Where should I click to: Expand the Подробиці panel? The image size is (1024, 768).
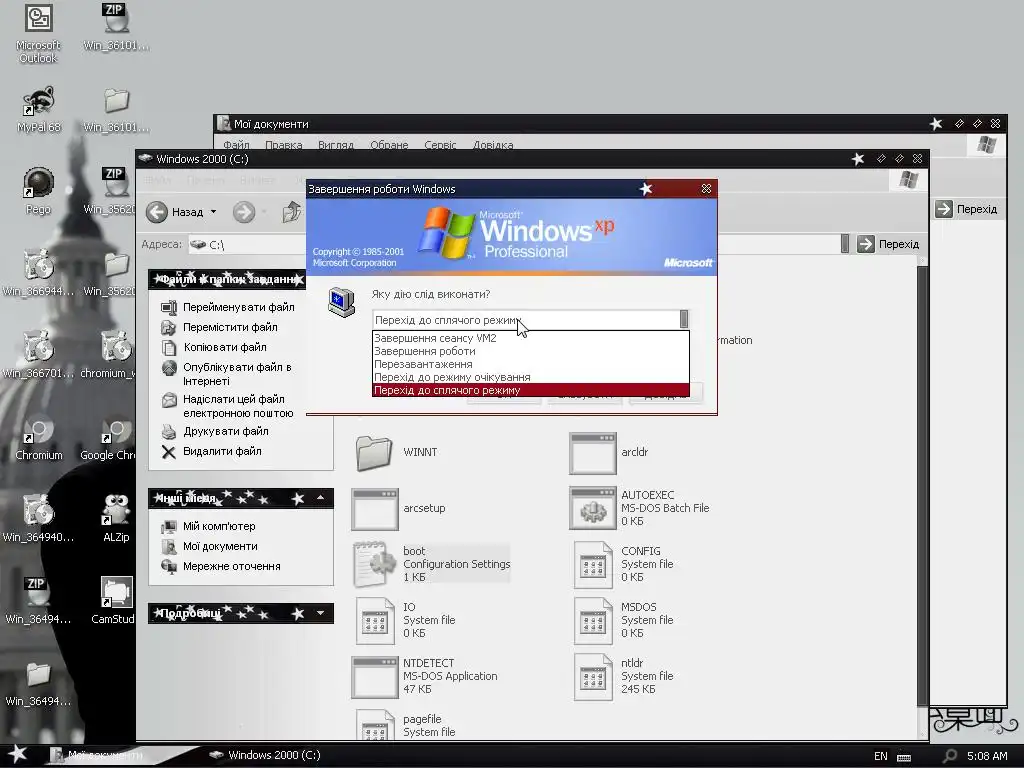point(321,613)
